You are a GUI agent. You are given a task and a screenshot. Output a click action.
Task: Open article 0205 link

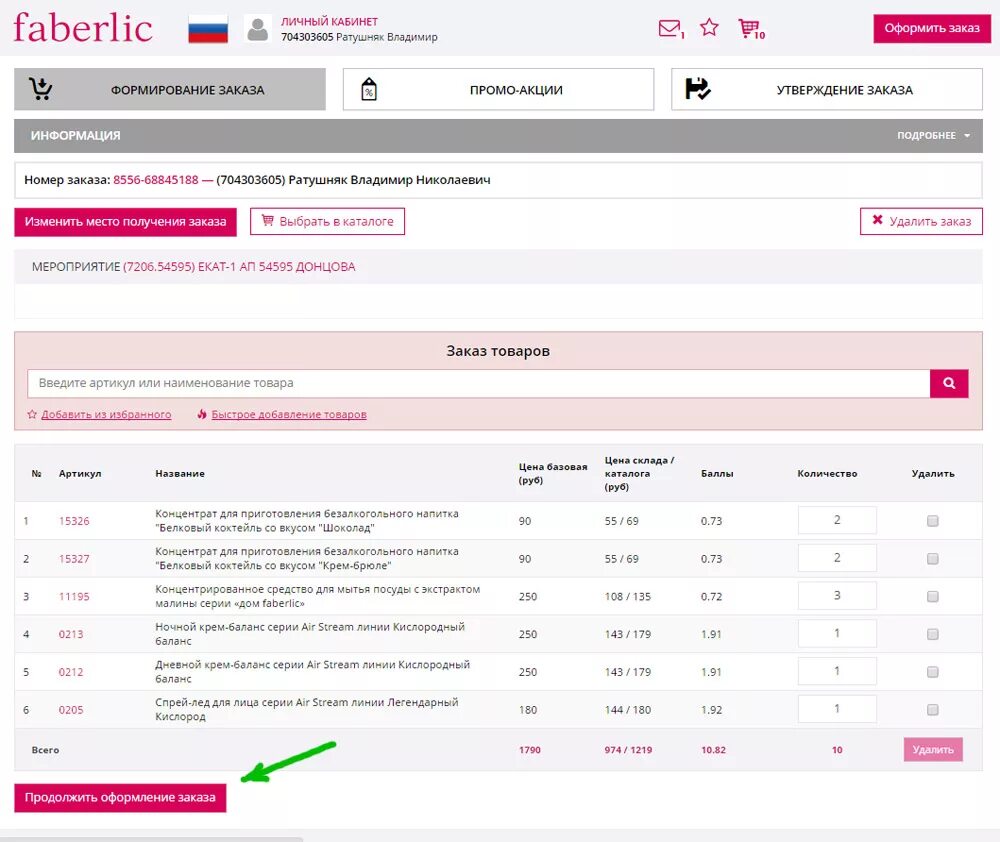71,709
